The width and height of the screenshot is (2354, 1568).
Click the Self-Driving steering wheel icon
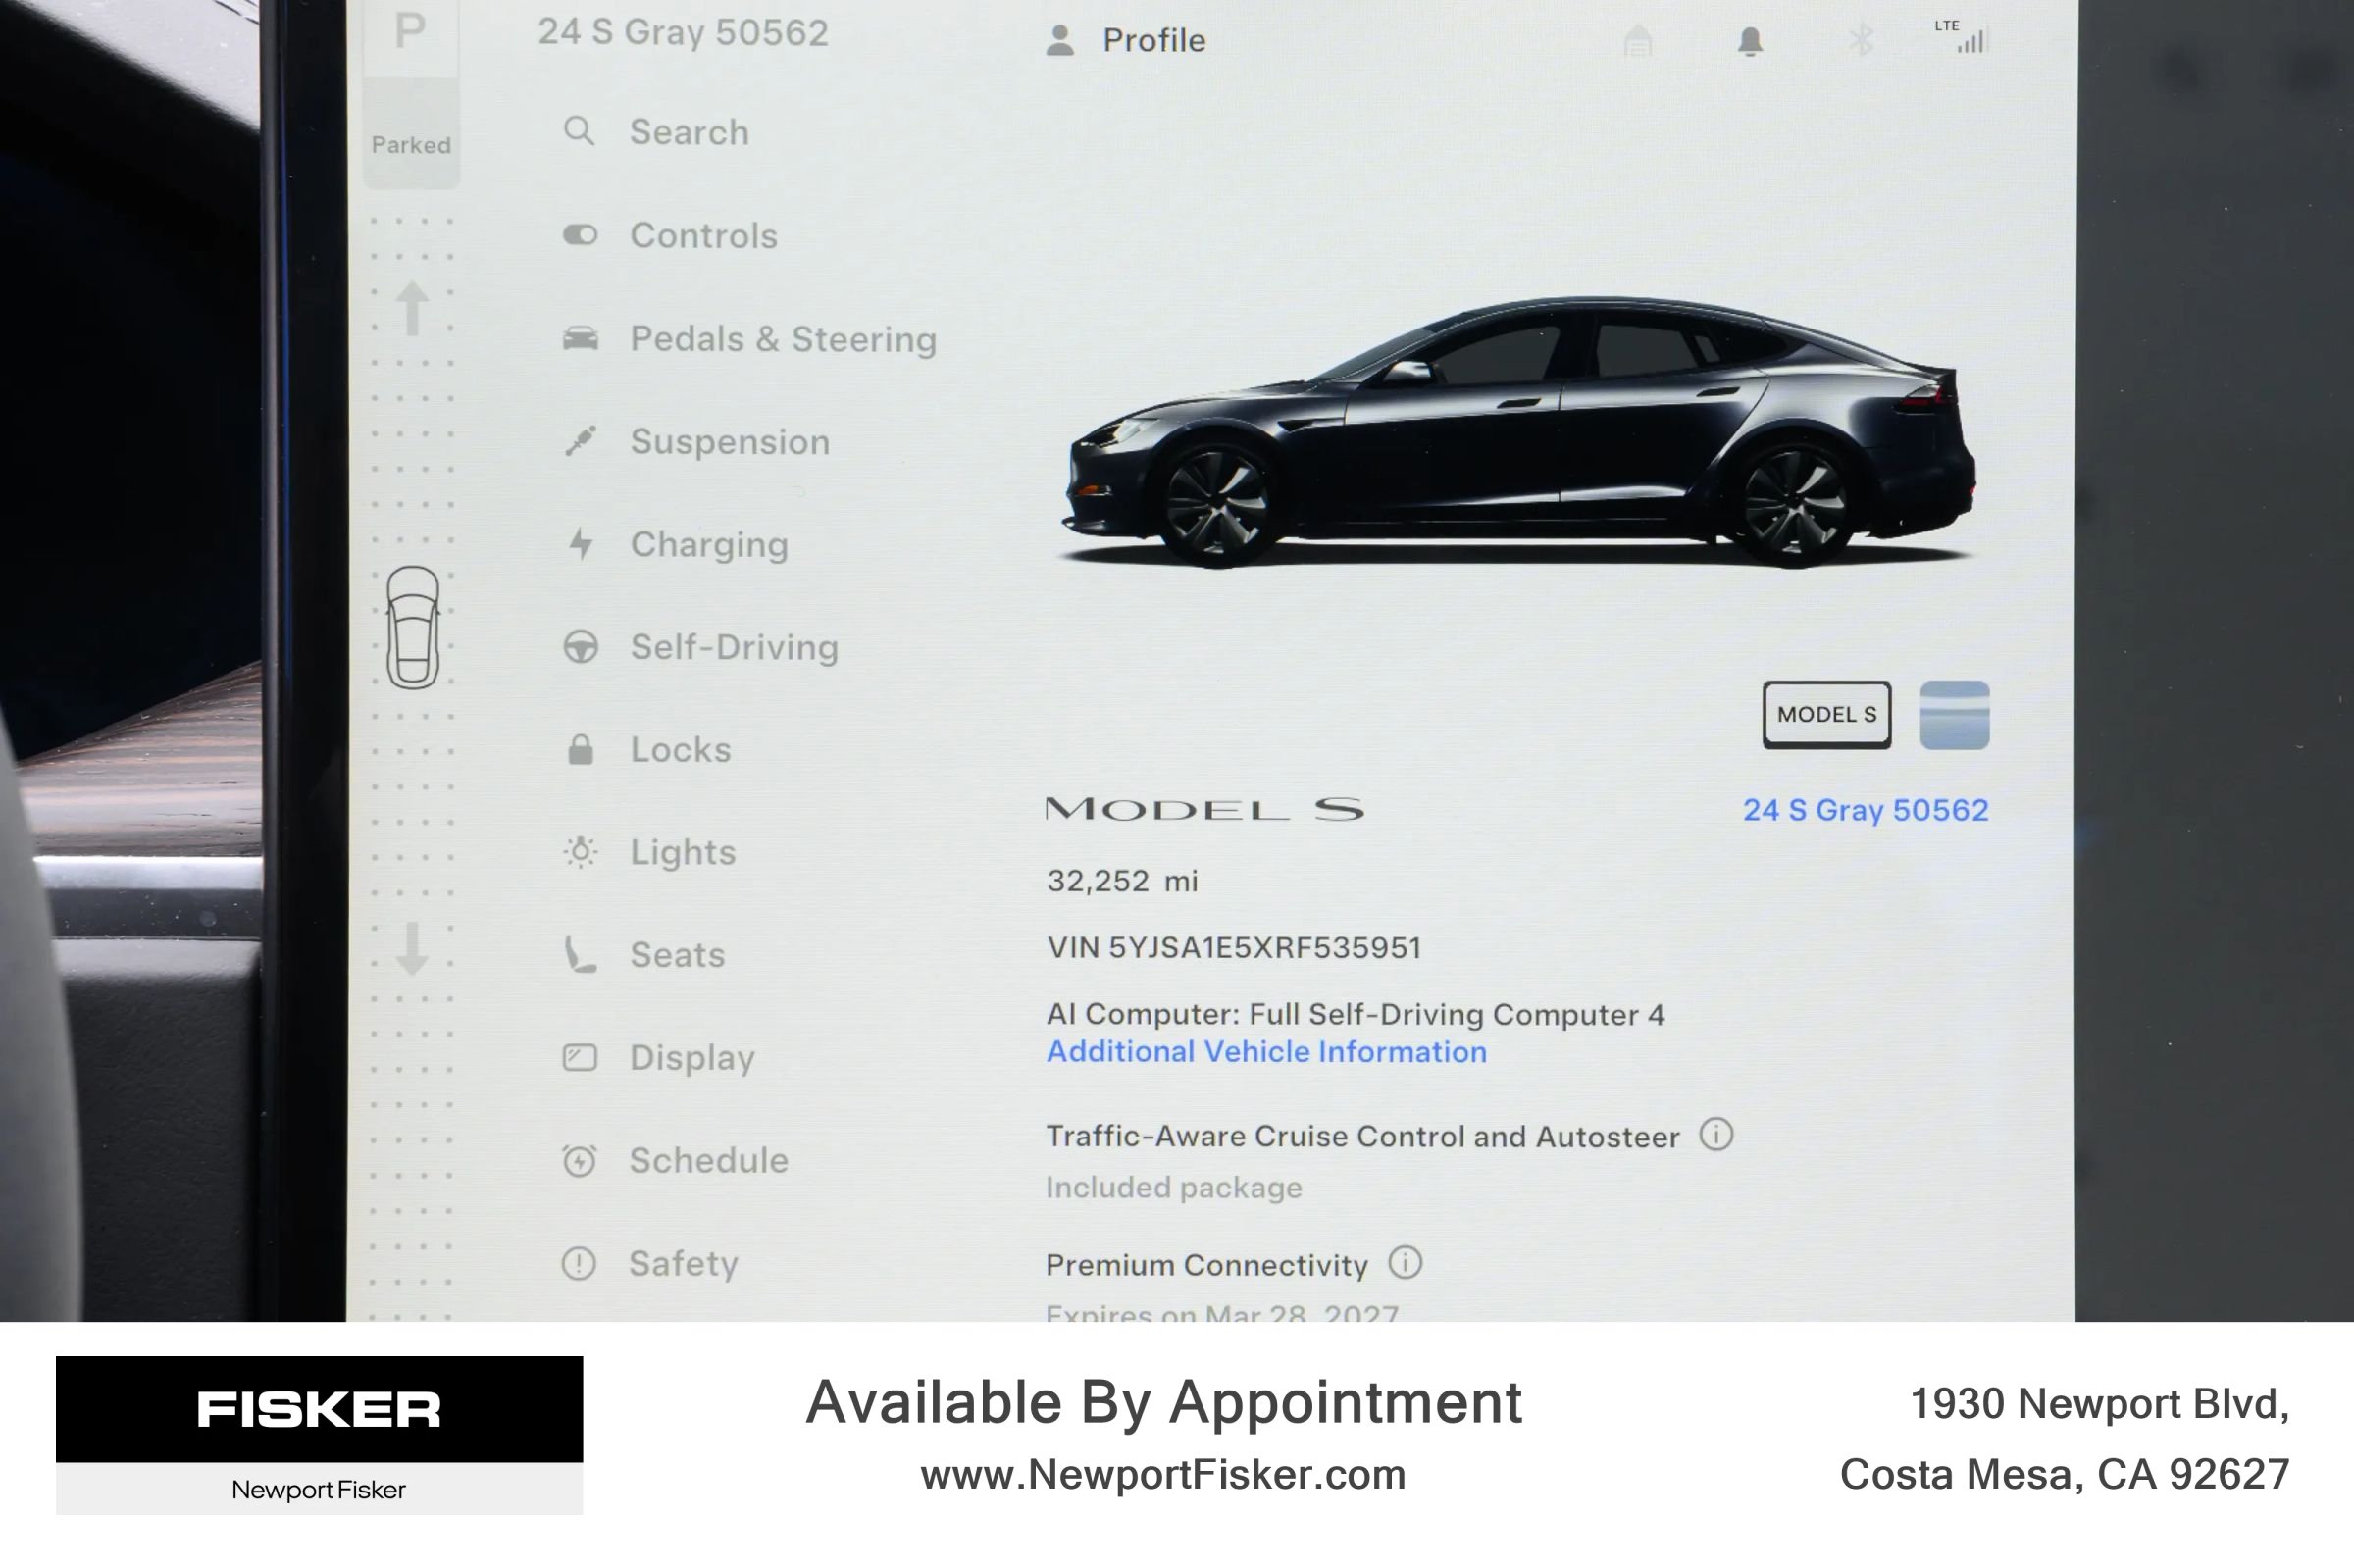(x=581, y=647)
